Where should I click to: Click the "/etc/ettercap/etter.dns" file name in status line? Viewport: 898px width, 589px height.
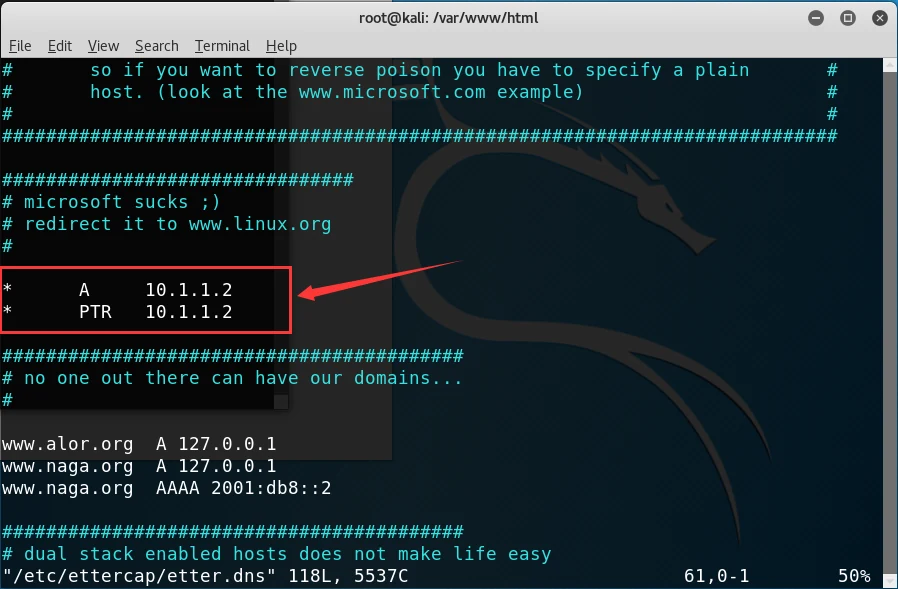139,576
